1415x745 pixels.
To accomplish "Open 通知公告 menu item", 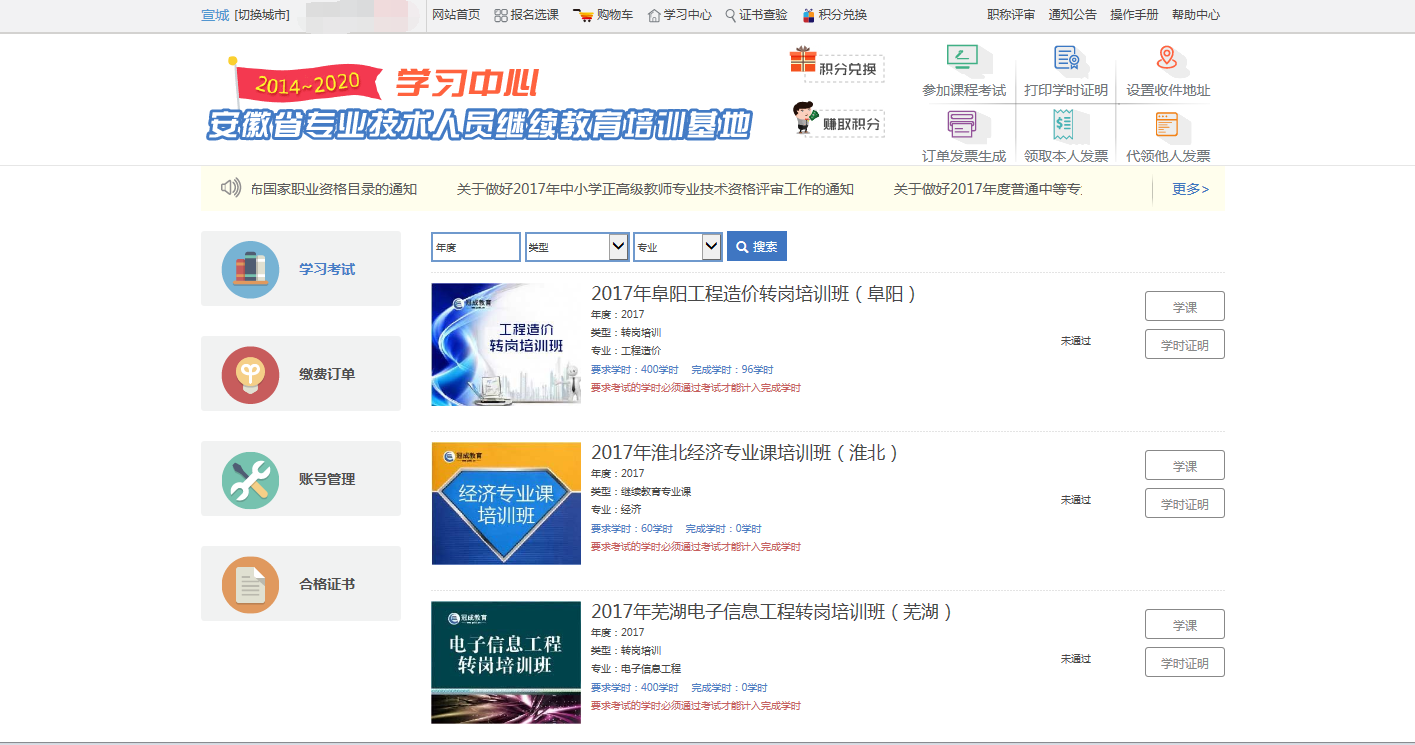I will pos(1072,15).
